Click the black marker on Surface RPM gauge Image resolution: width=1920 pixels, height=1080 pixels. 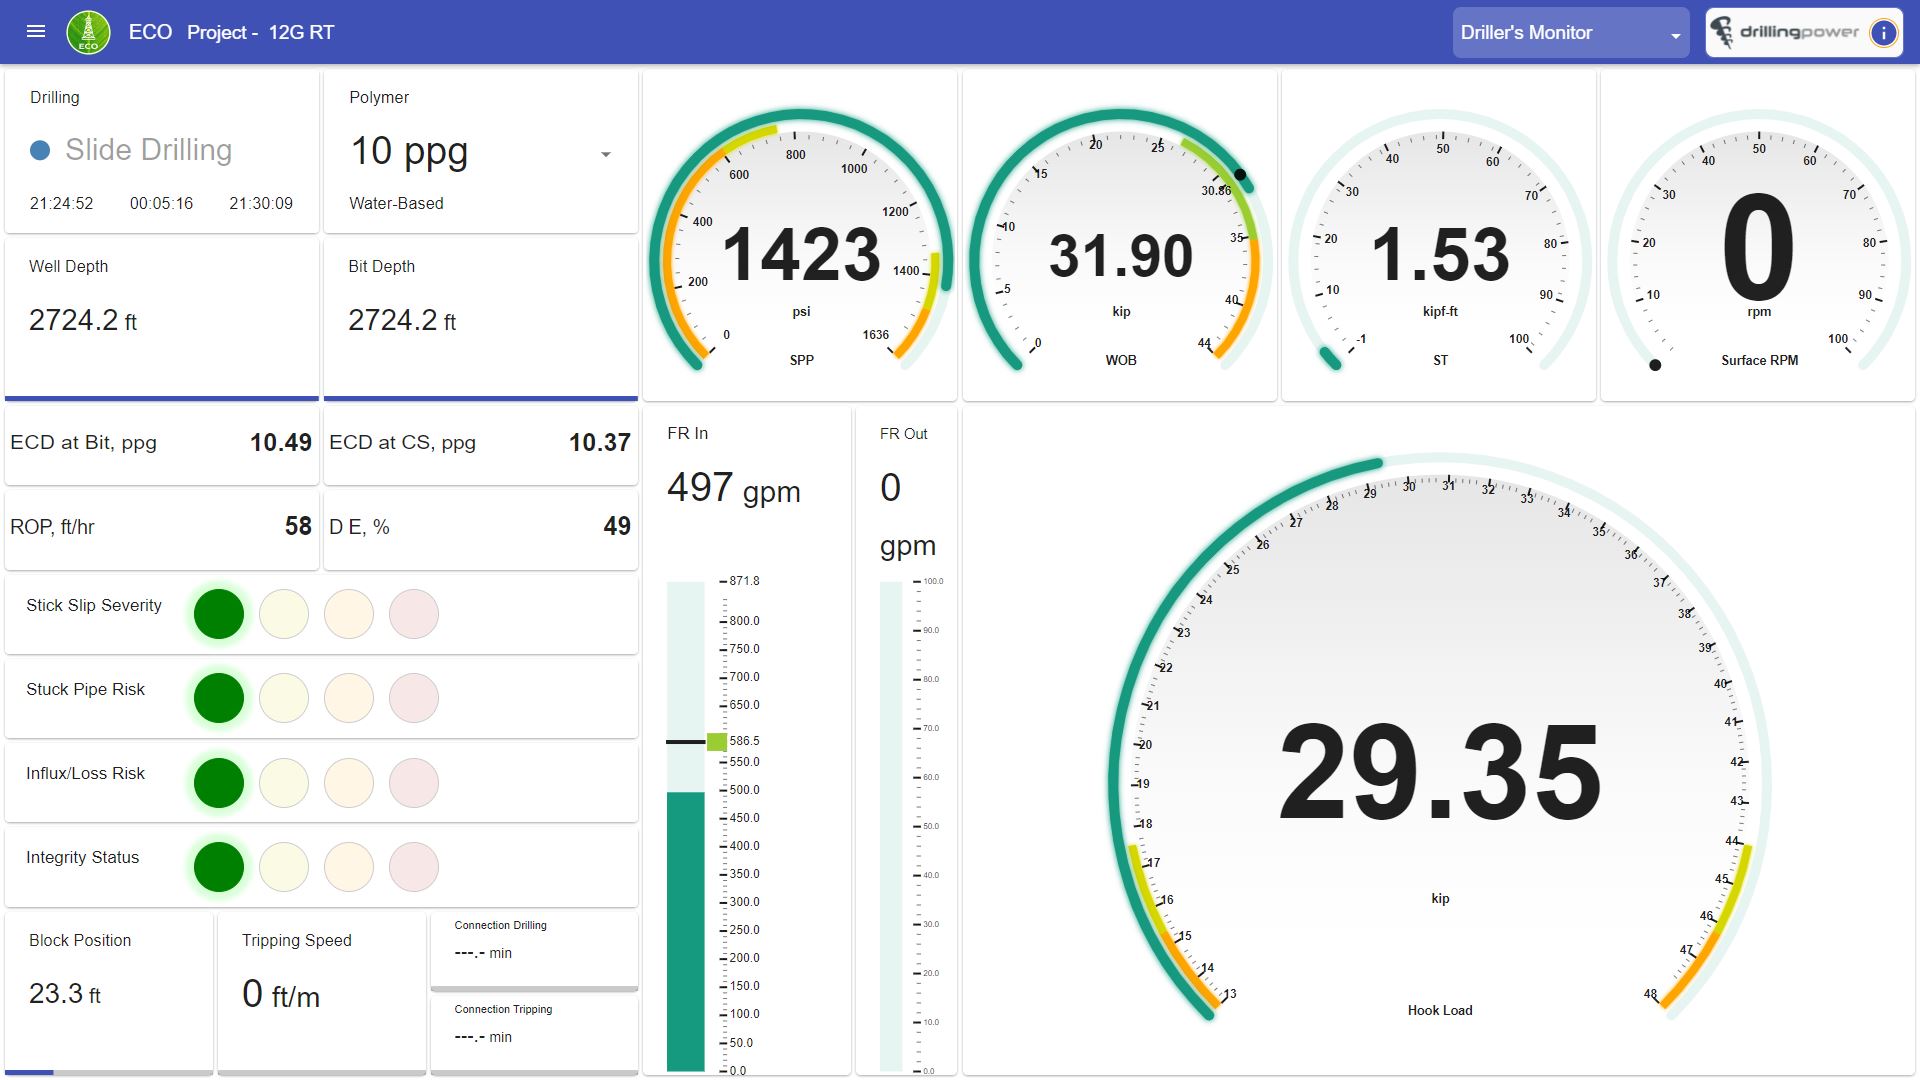[x=1655, y=365]
